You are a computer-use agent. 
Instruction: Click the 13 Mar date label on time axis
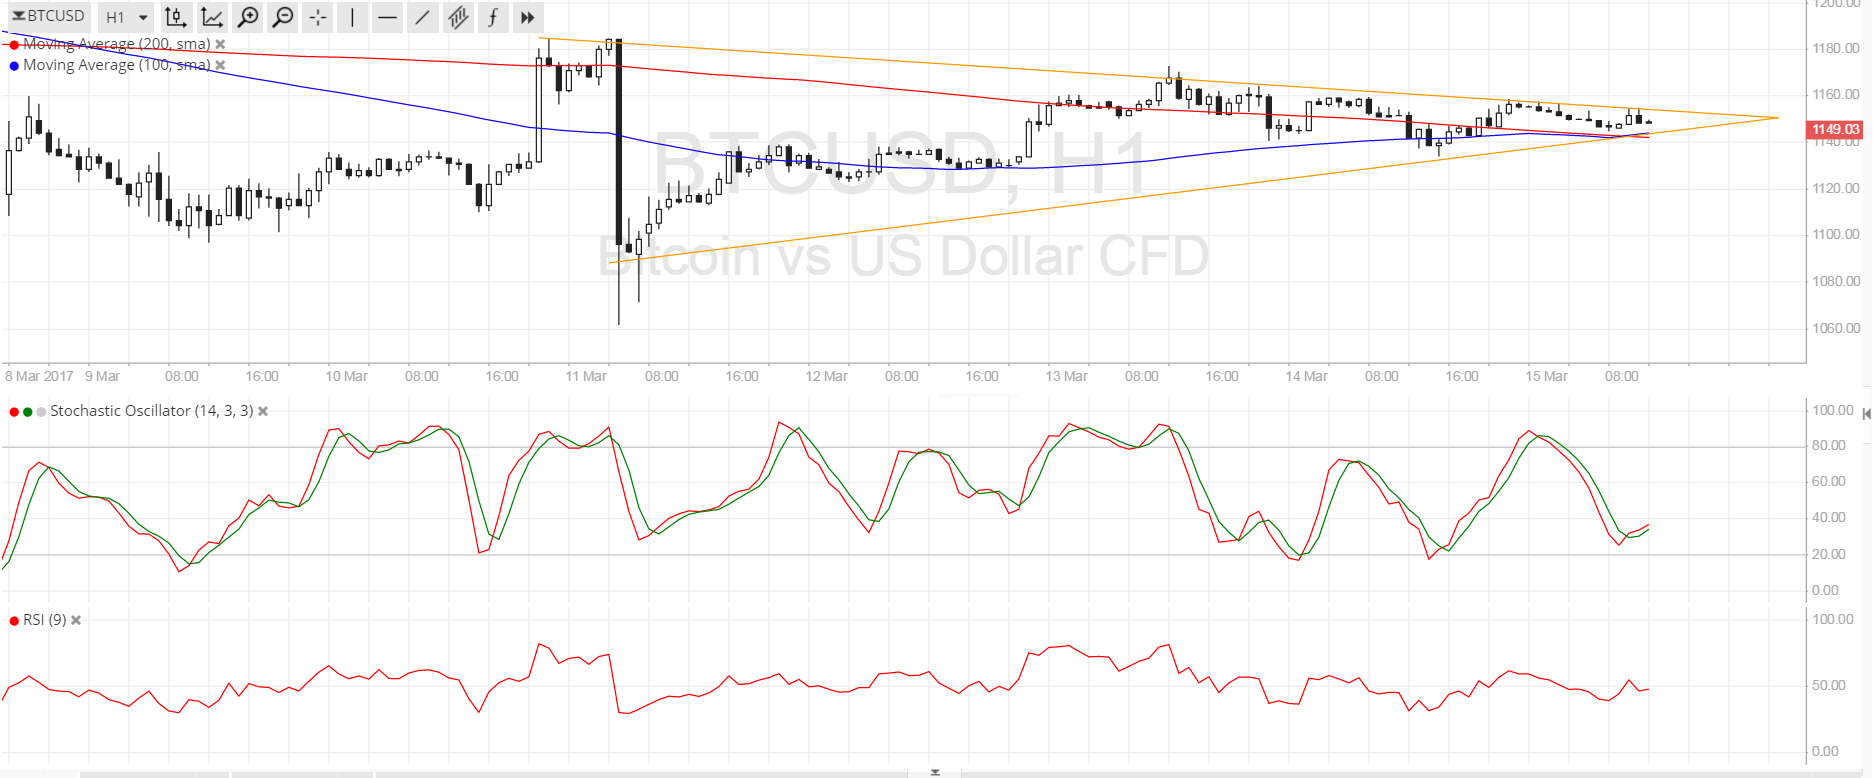coord(1066,376)
